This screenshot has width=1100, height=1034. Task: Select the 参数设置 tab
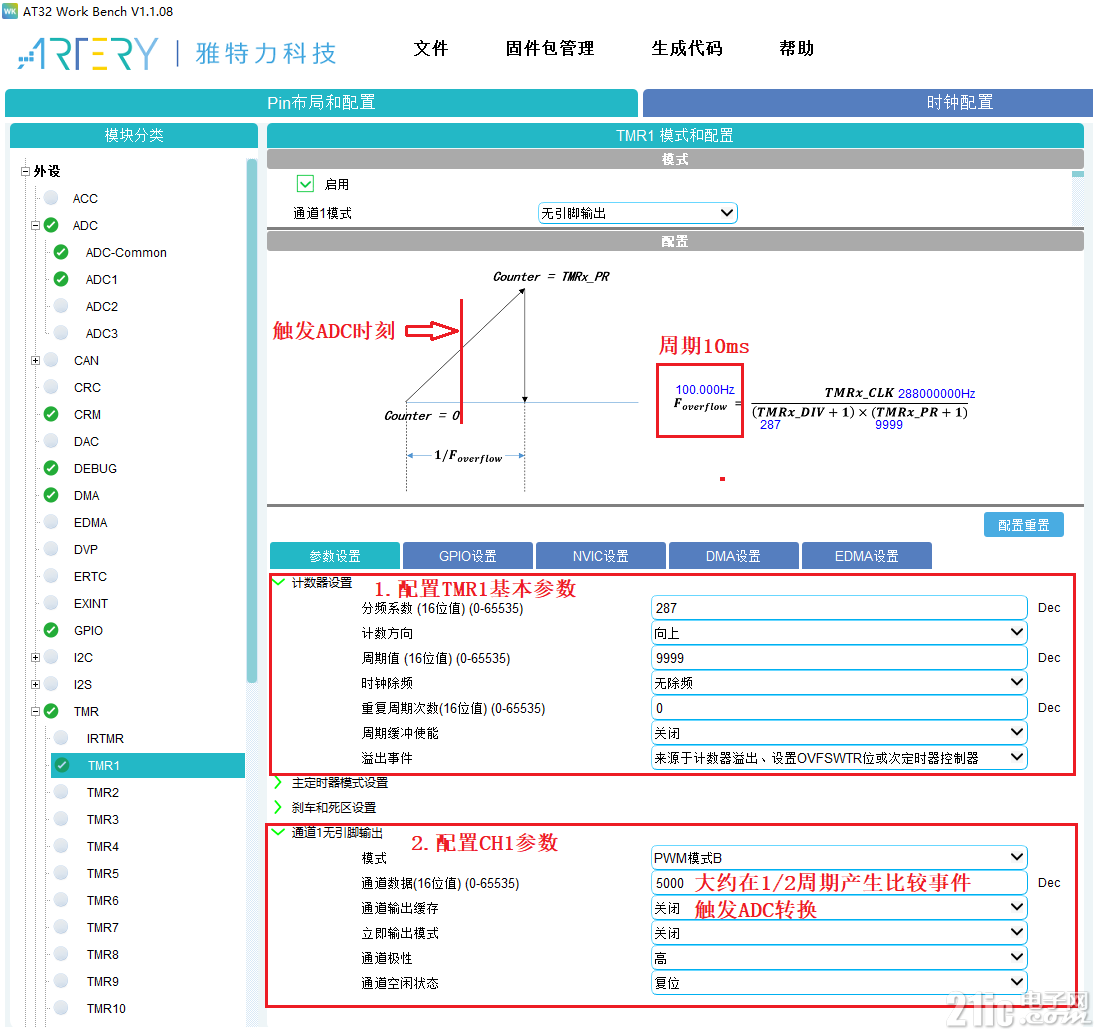tap(335, 556)
